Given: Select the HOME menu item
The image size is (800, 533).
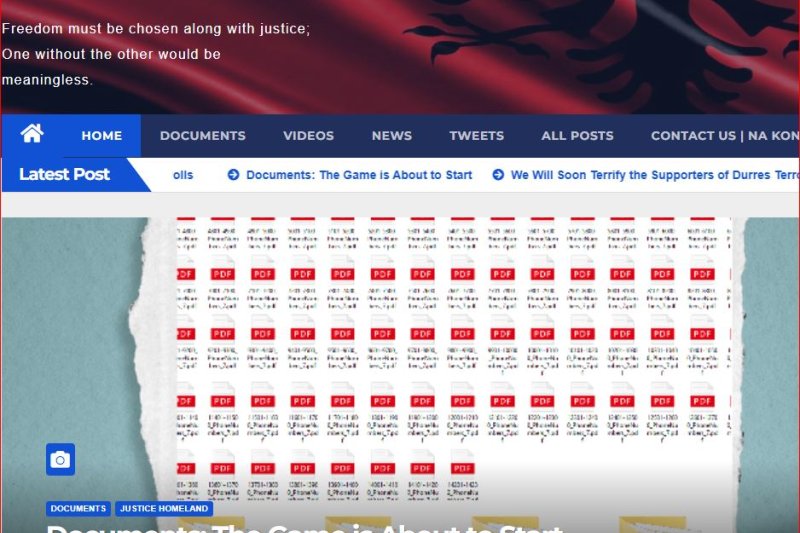Looking at the screenshot, I should 101,136.
